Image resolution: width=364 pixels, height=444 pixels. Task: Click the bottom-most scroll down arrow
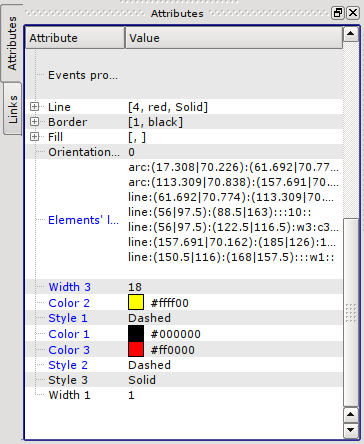click(x=351, y=430)
